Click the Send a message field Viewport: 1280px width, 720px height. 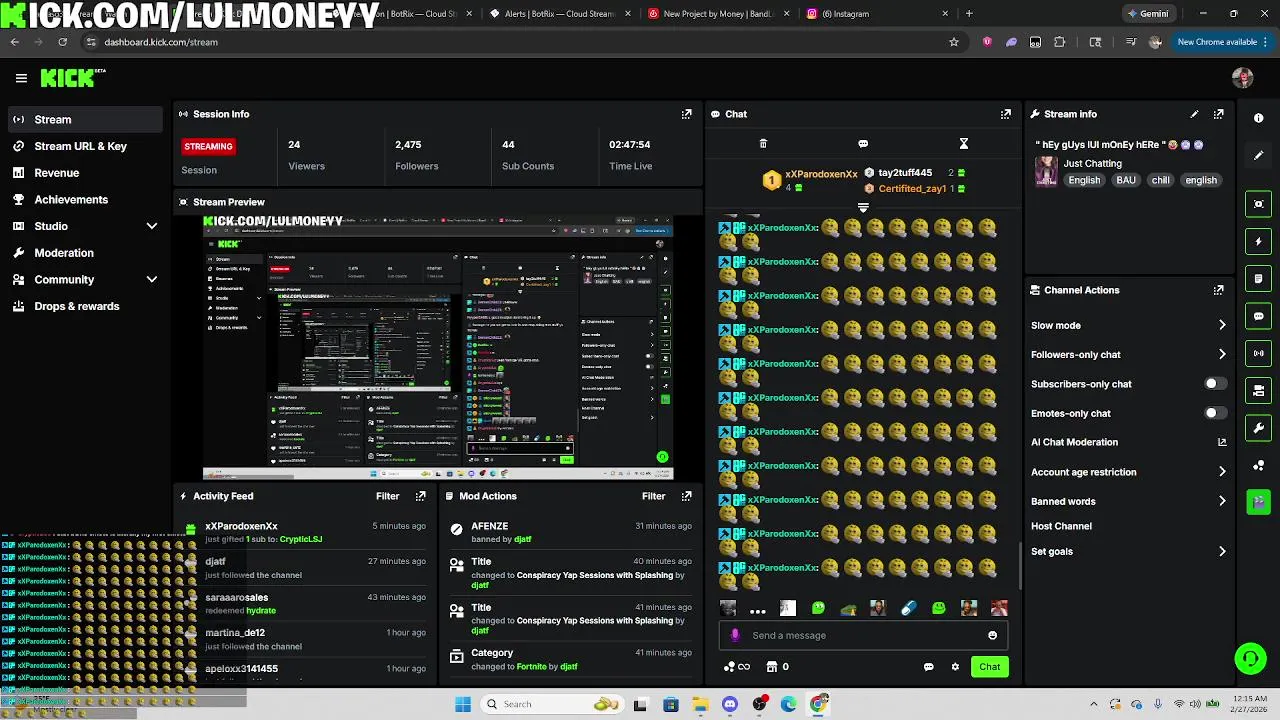(x=862, y=635)
